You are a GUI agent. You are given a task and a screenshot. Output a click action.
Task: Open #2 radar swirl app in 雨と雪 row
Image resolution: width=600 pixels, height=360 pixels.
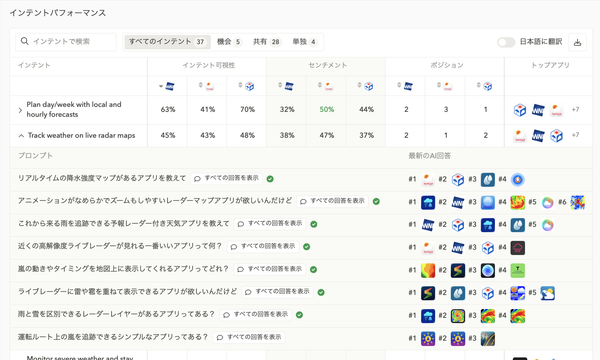(x=458, y=316)
